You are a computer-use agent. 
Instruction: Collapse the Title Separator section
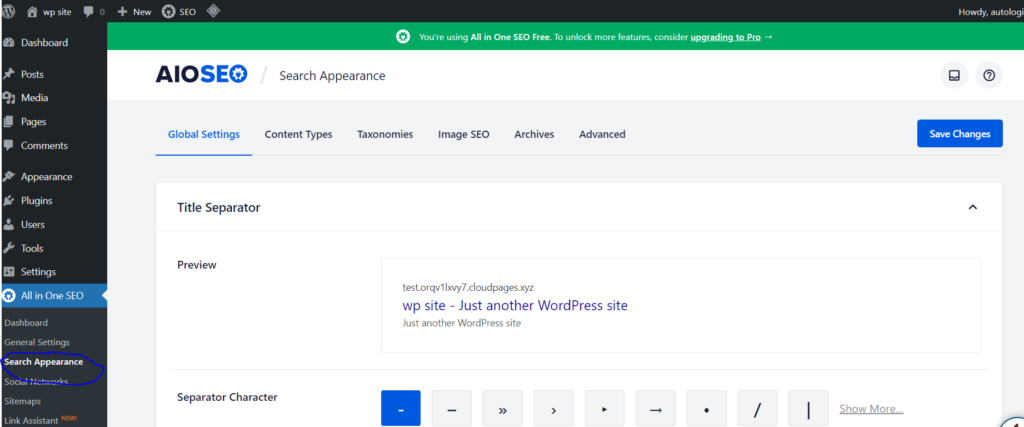point(972,207)
